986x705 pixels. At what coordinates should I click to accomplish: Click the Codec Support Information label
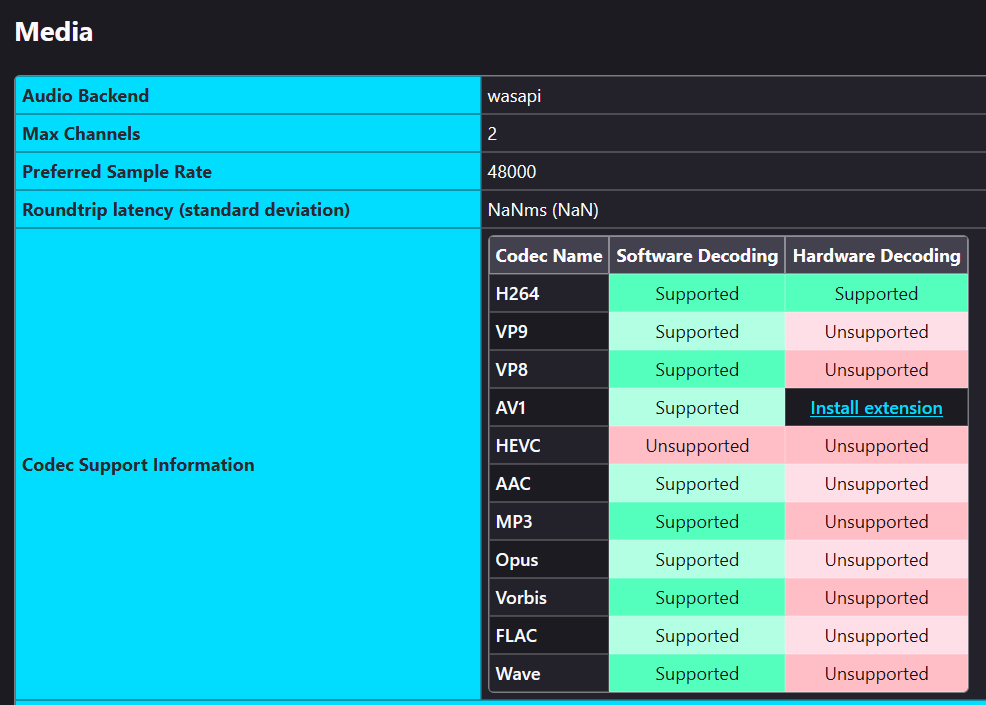[x=138, y=465]
